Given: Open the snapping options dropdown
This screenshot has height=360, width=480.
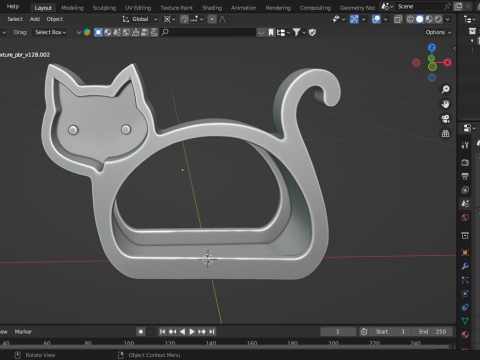Looking at the screenshot, I should point(197,19).
